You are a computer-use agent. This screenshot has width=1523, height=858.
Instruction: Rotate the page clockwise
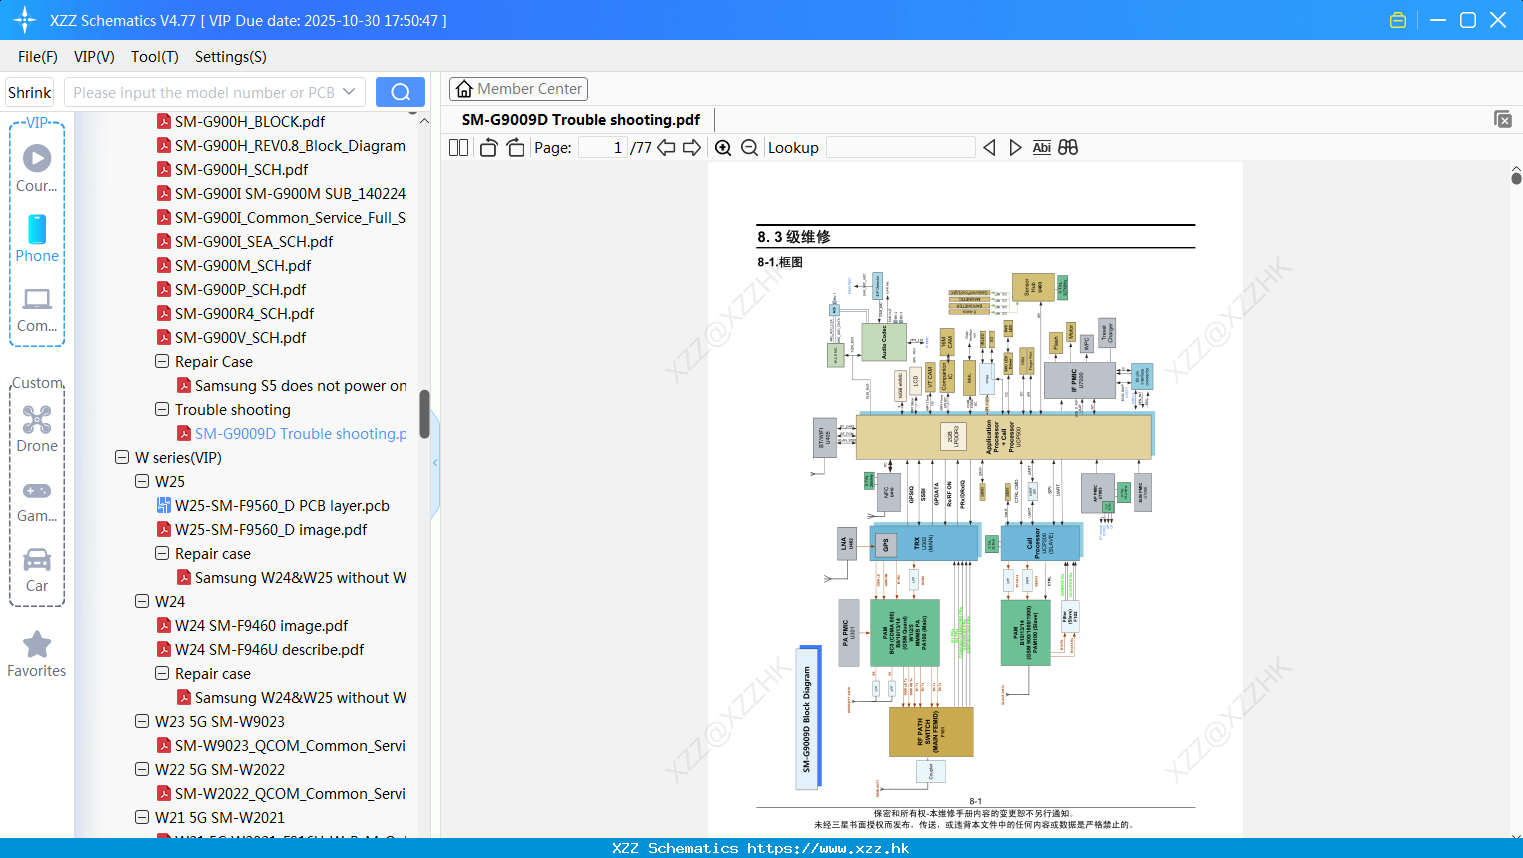coord(515,147)
